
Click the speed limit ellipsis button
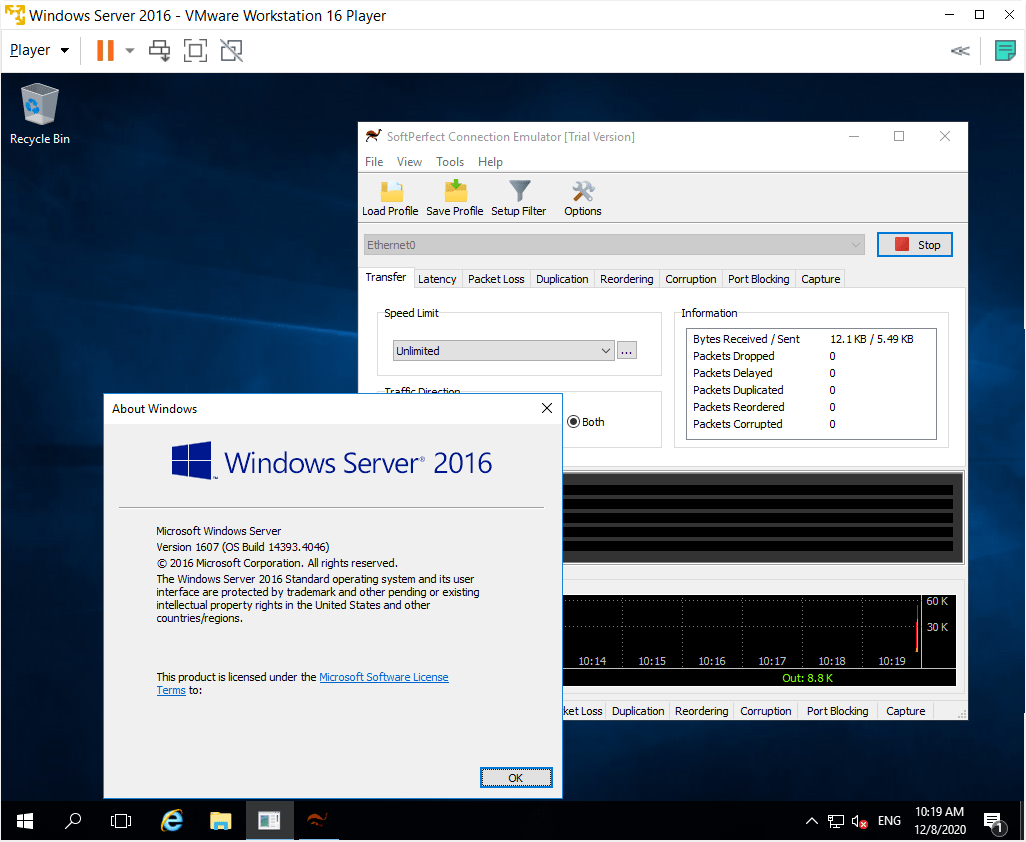(627, 351)
